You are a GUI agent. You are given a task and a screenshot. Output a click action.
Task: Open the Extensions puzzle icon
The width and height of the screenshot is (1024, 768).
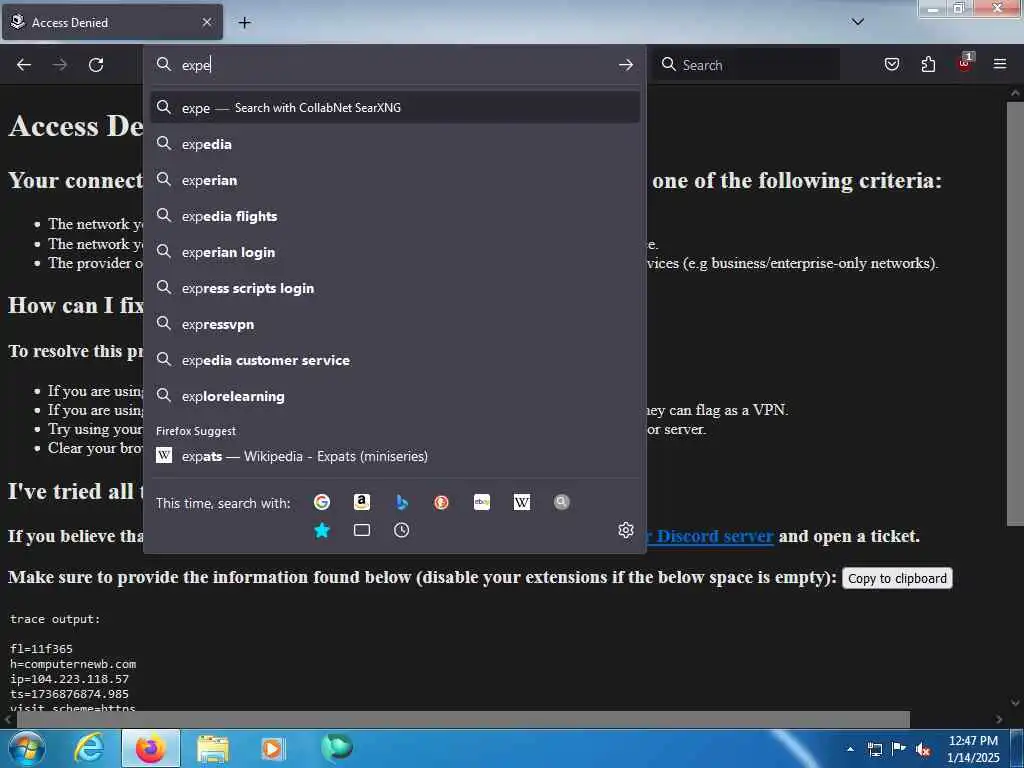(x=928, y=64)
